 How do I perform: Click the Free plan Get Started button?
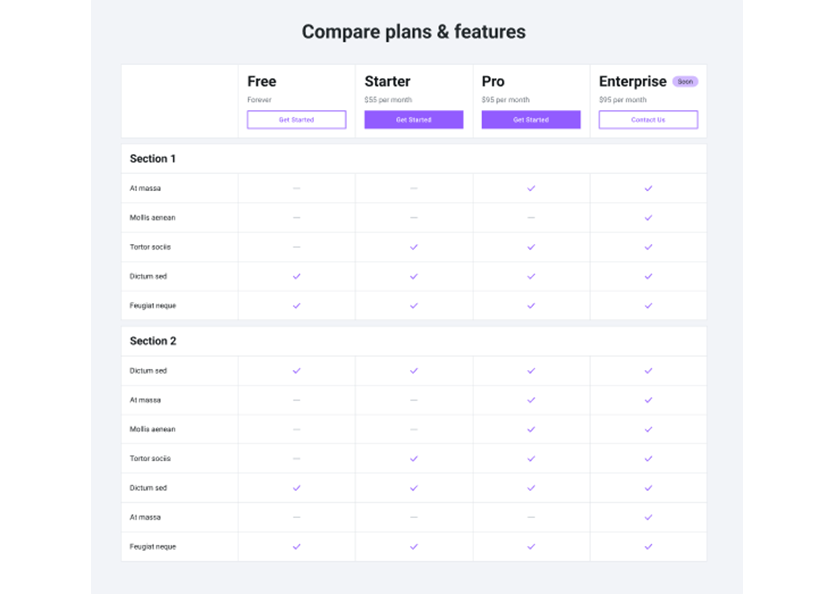296,120
